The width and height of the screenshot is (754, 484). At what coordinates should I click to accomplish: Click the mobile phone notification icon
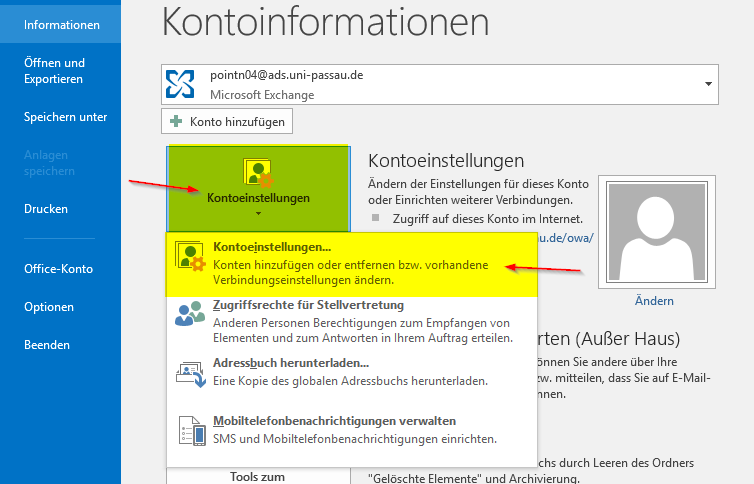192,431
